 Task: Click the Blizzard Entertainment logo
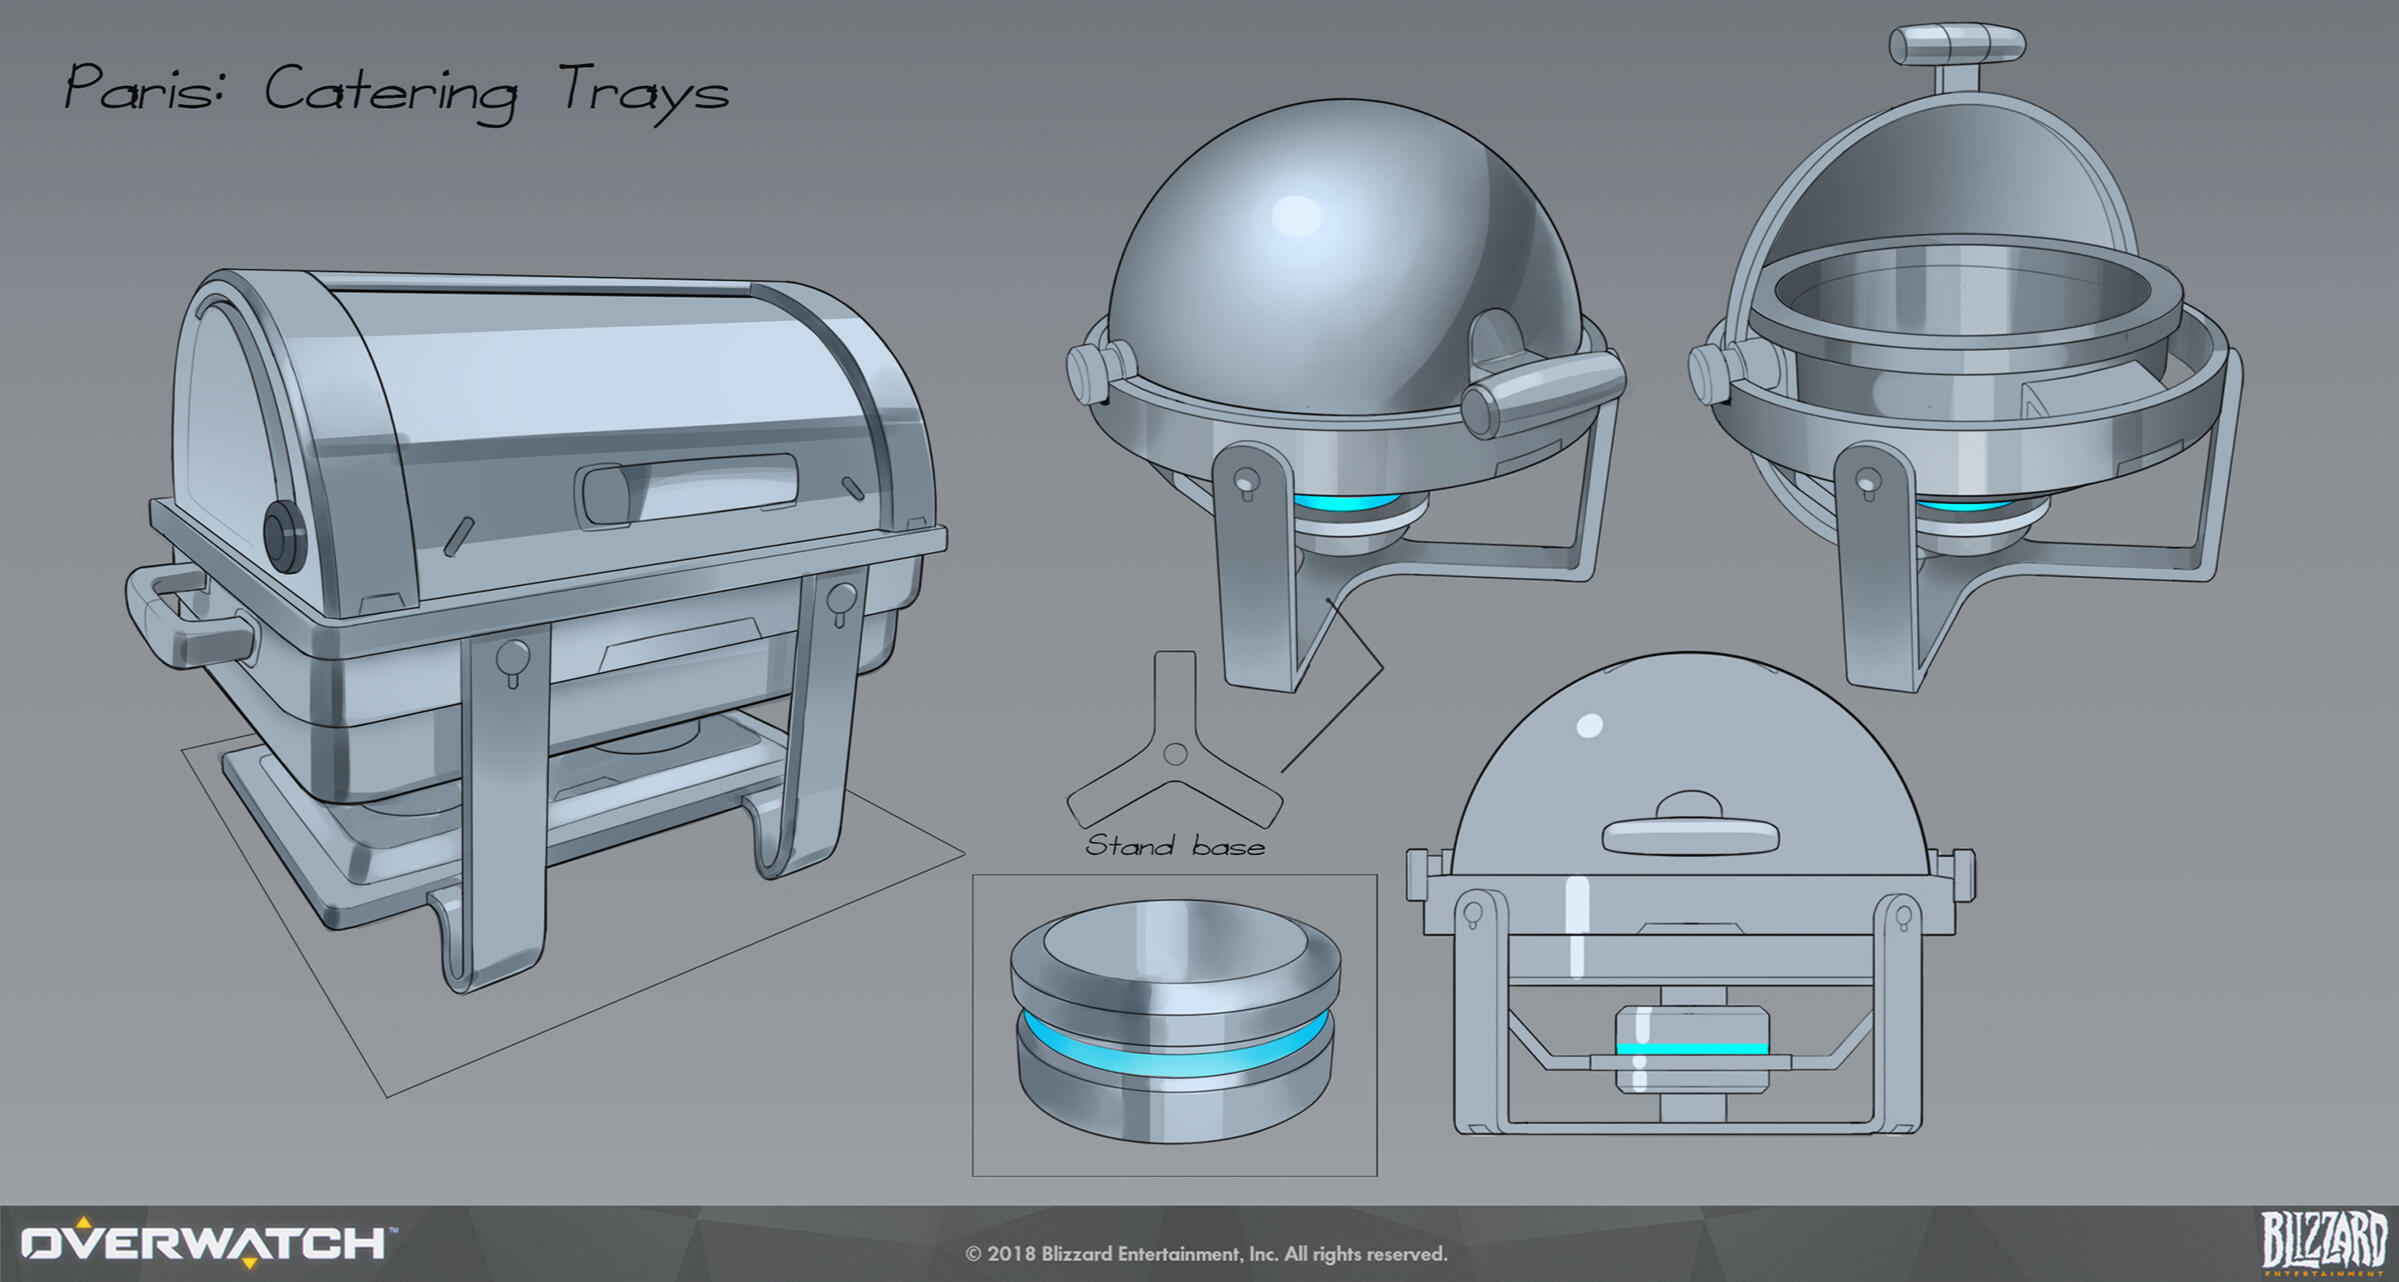click(x=2324, y=1243)
